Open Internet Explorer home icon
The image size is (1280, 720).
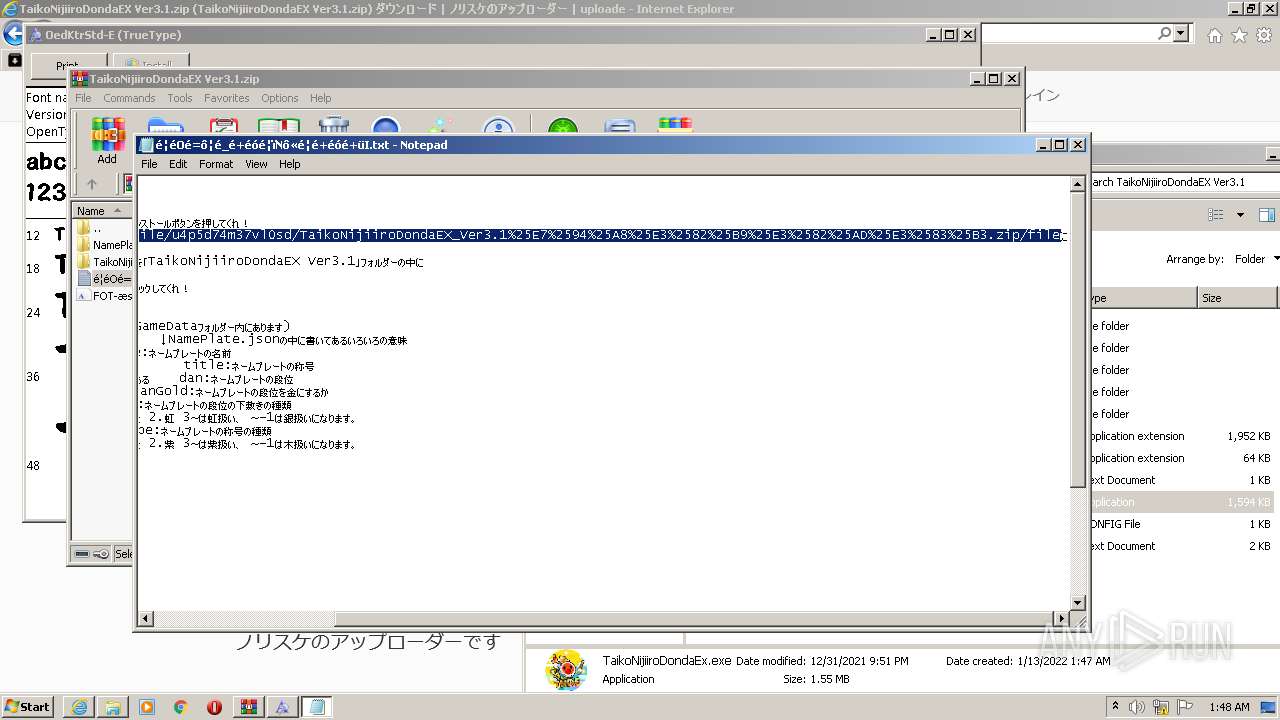(x=1214, y=35)
